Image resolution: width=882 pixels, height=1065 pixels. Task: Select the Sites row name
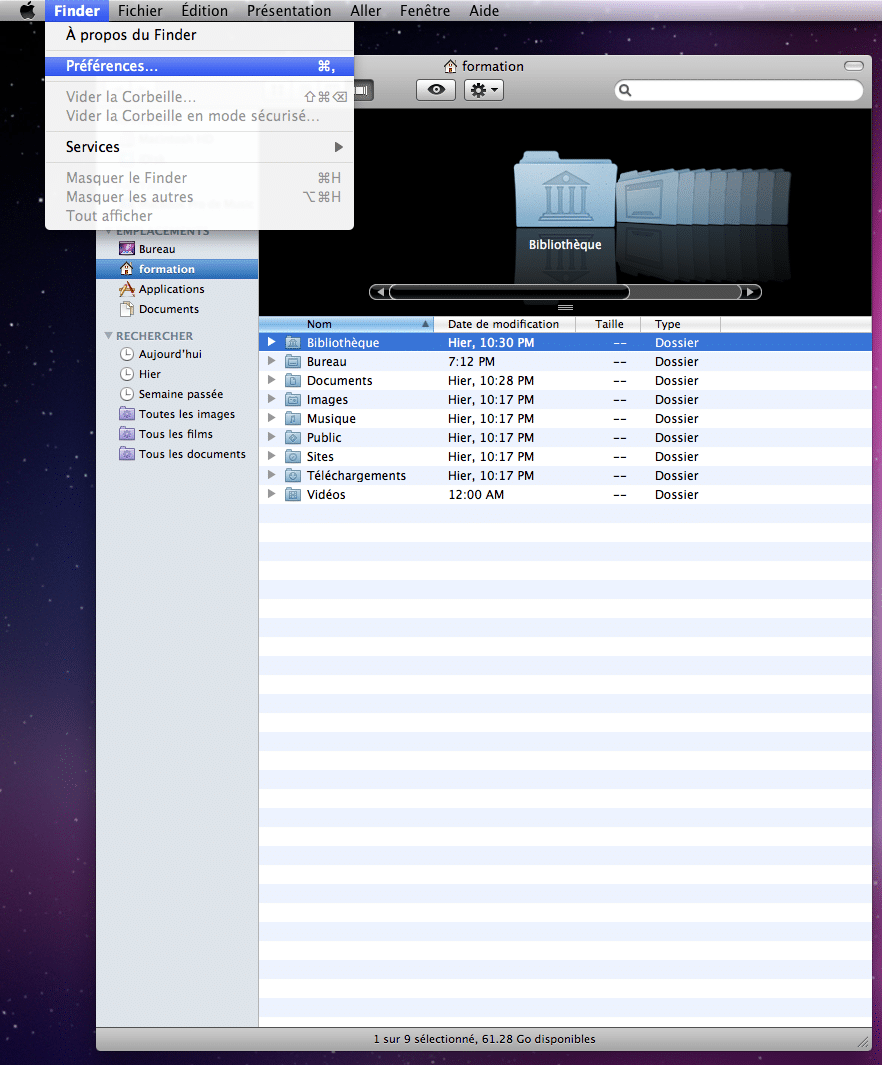[x=320, y=456]
